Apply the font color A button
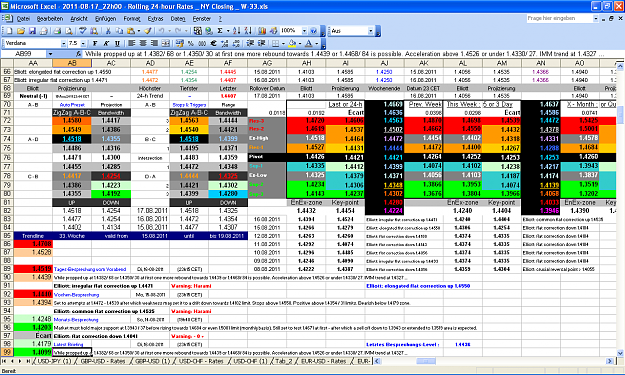Viewport: 625px width, 375px height. pyautogui.click(x=309, y=43)
